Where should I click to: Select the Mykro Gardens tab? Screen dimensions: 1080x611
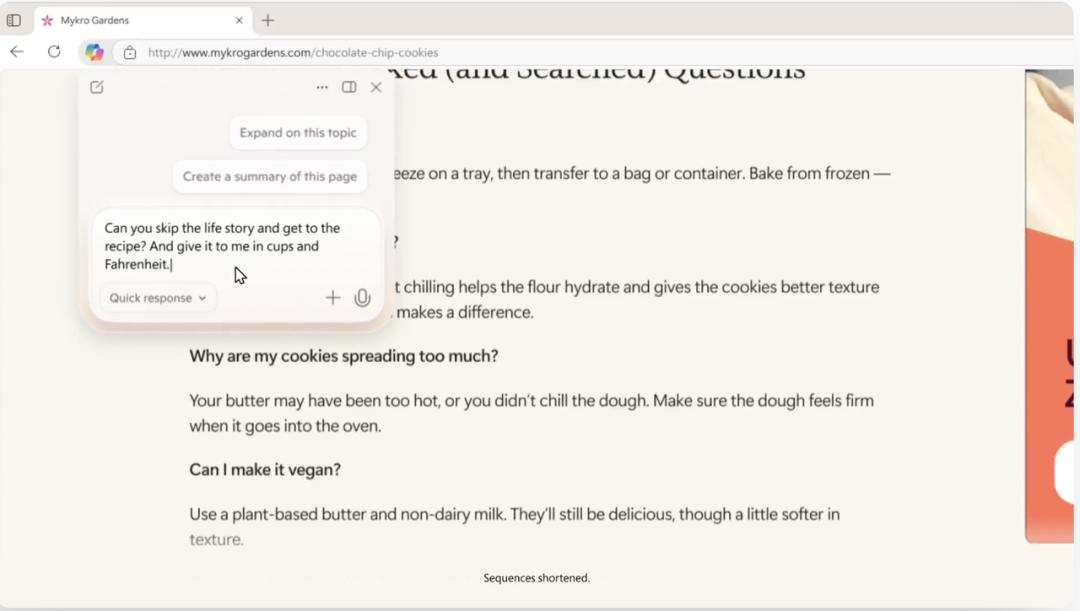(x=130, y=20)
